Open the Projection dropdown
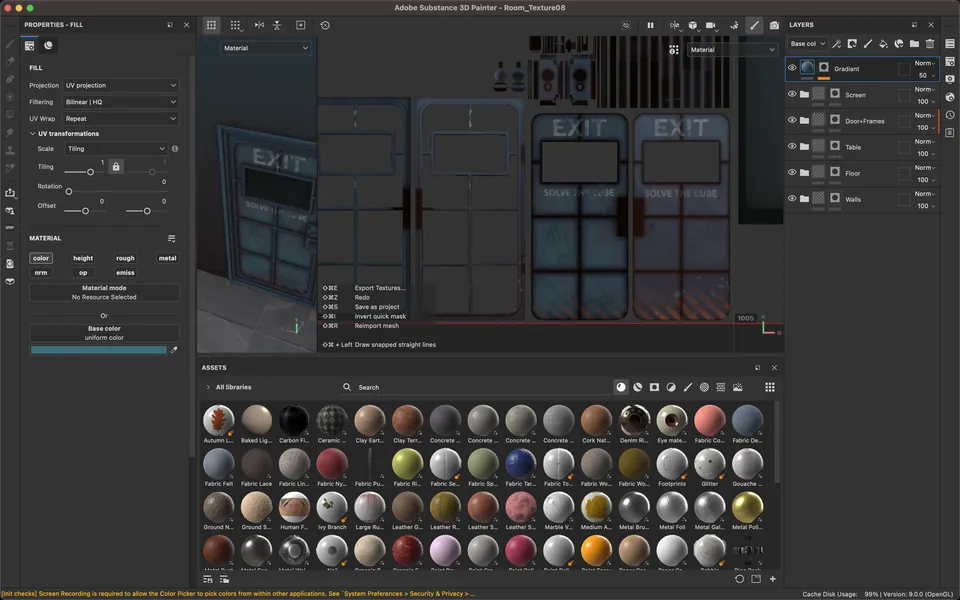The image size is (960, 600). [x=121, y=85]
